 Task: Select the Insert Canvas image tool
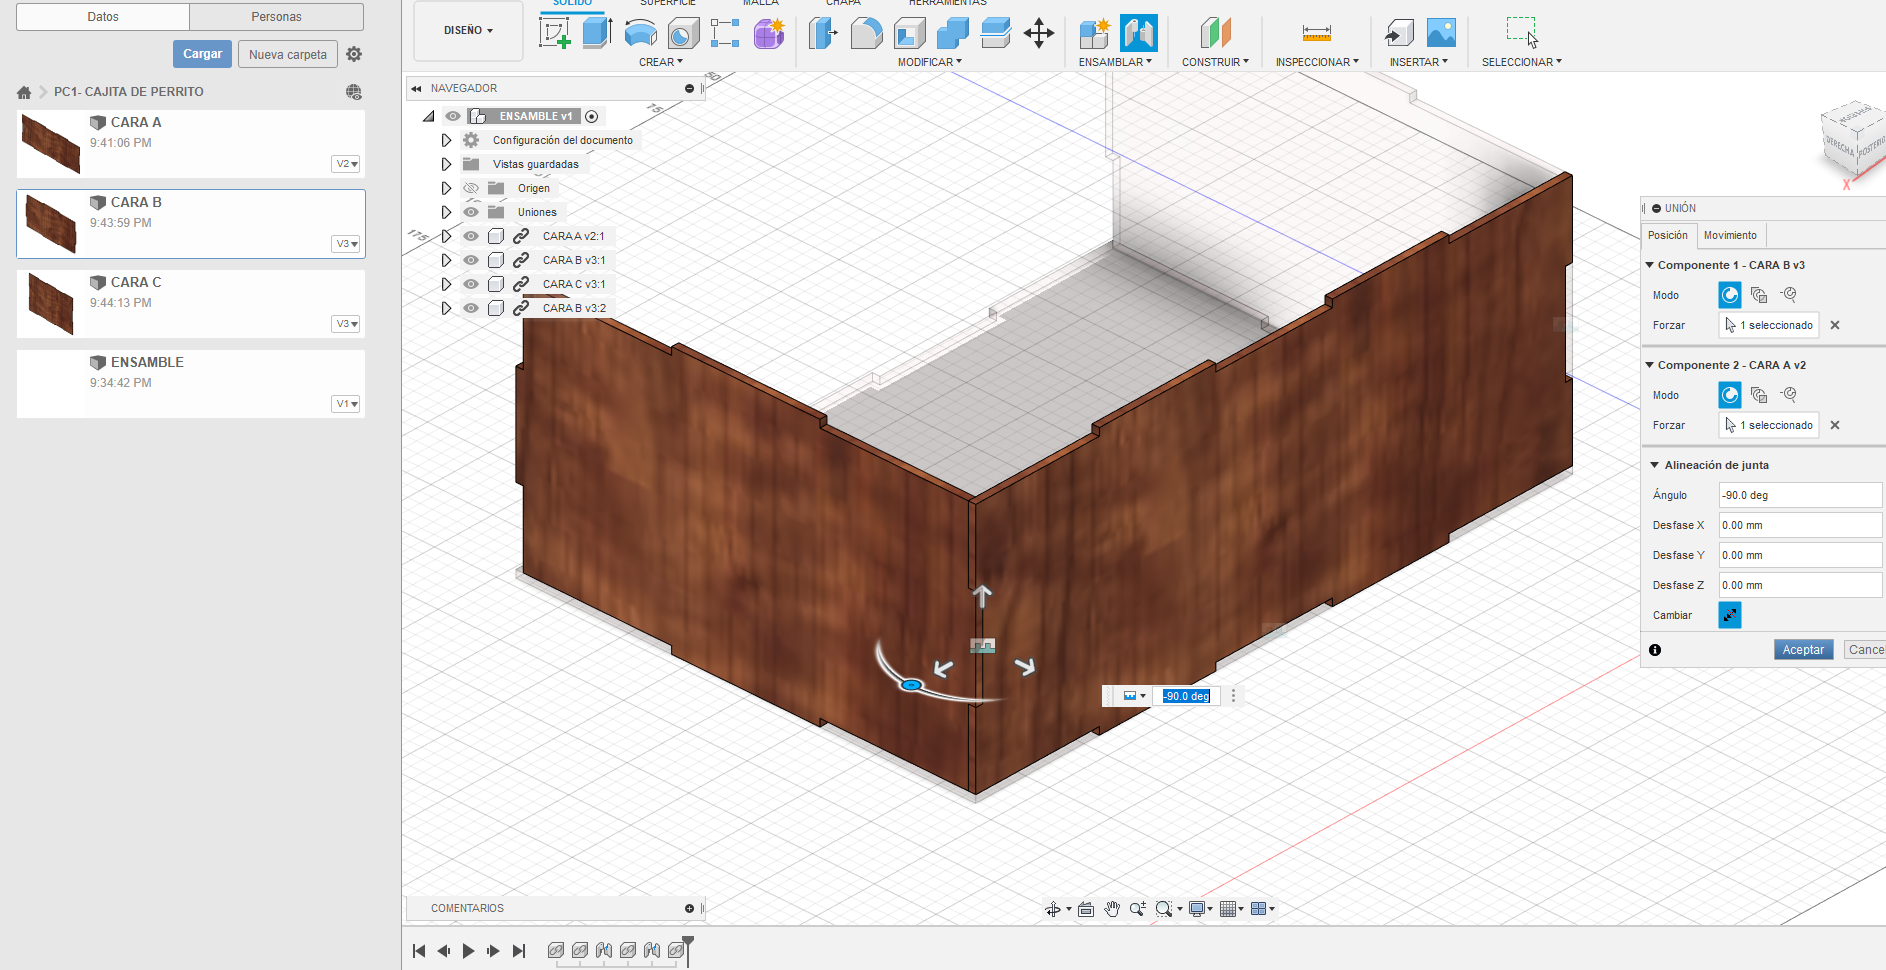1441,33
